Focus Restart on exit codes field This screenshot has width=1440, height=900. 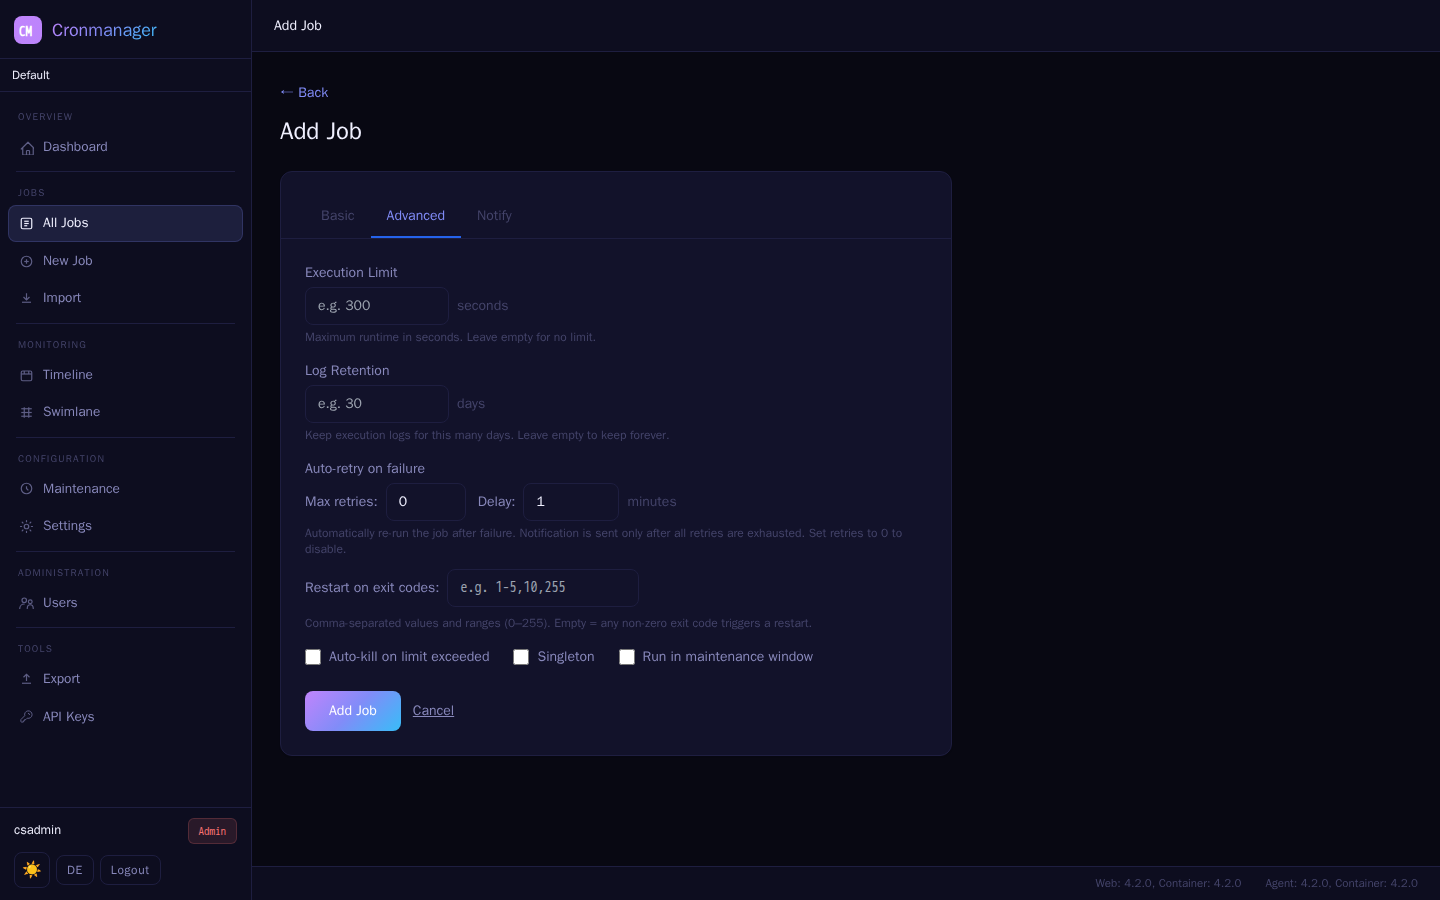click(543, 588)
